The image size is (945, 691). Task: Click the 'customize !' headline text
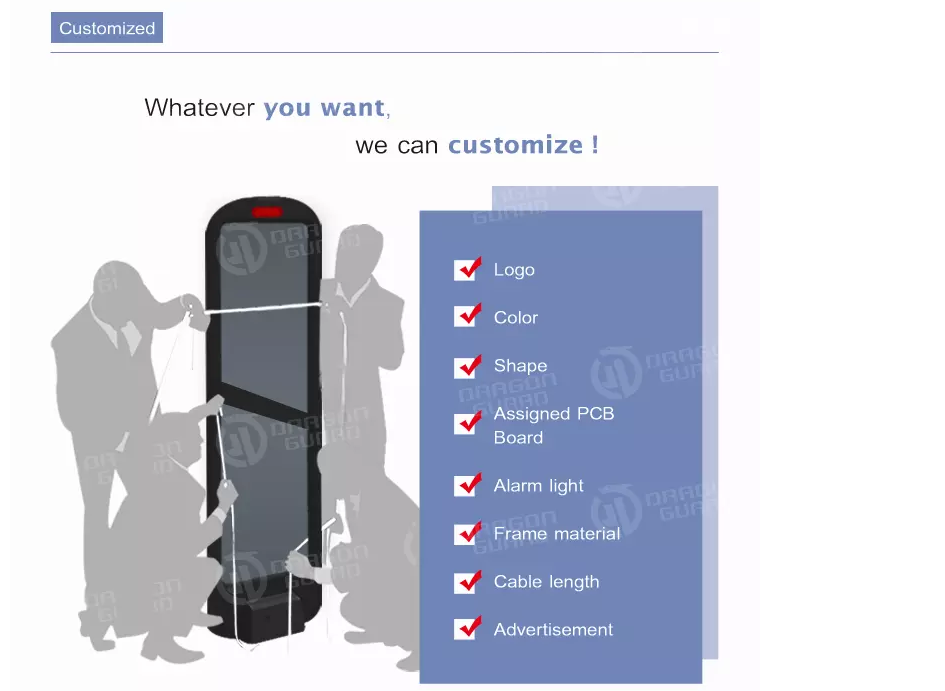click(x=523, y=145)
